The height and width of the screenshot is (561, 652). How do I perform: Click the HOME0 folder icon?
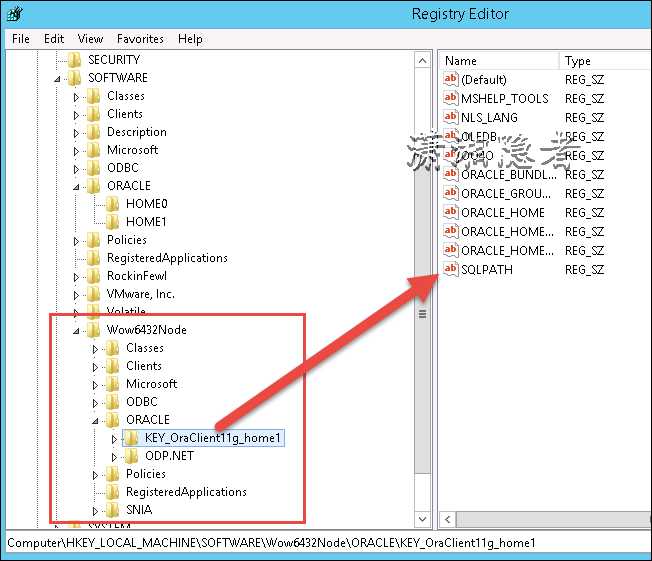(x=112, y=204)
